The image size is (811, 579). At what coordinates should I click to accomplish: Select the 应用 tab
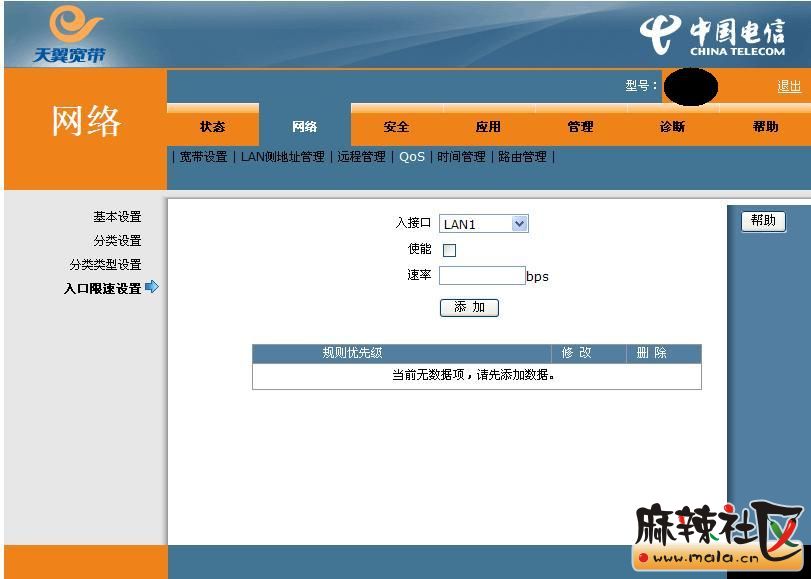pos(488,127)
